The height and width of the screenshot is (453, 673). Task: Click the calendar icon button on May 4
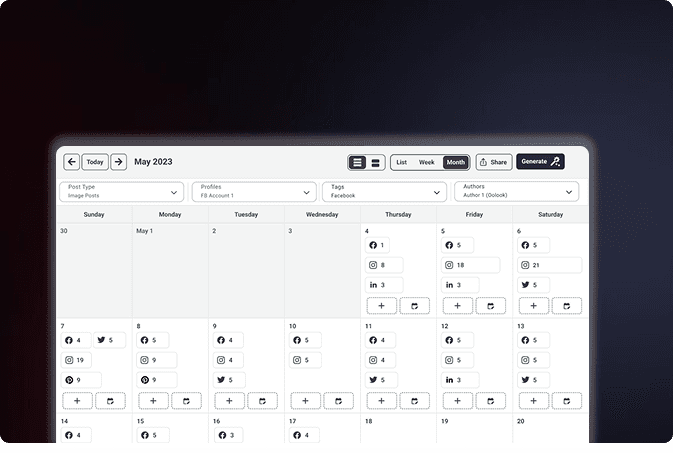414,306
